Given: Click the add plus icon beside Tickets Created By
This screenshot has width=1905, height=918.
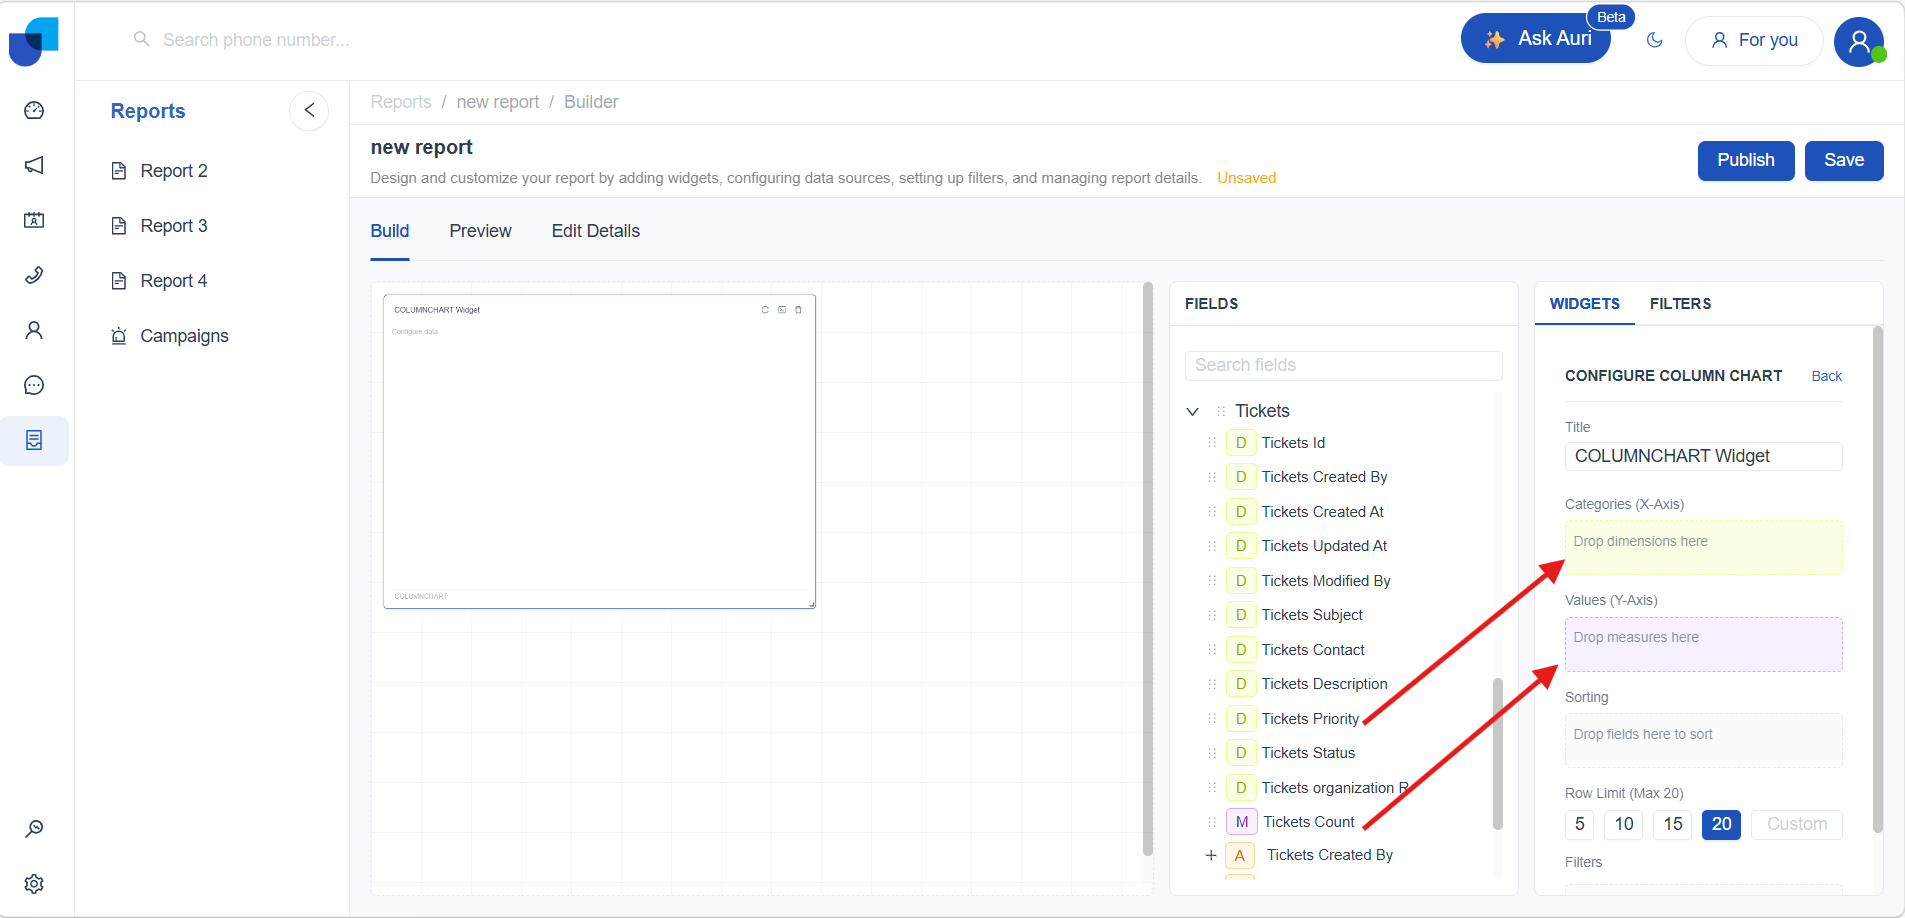Looking at the screenshot, I should (x=1211, y=855).
